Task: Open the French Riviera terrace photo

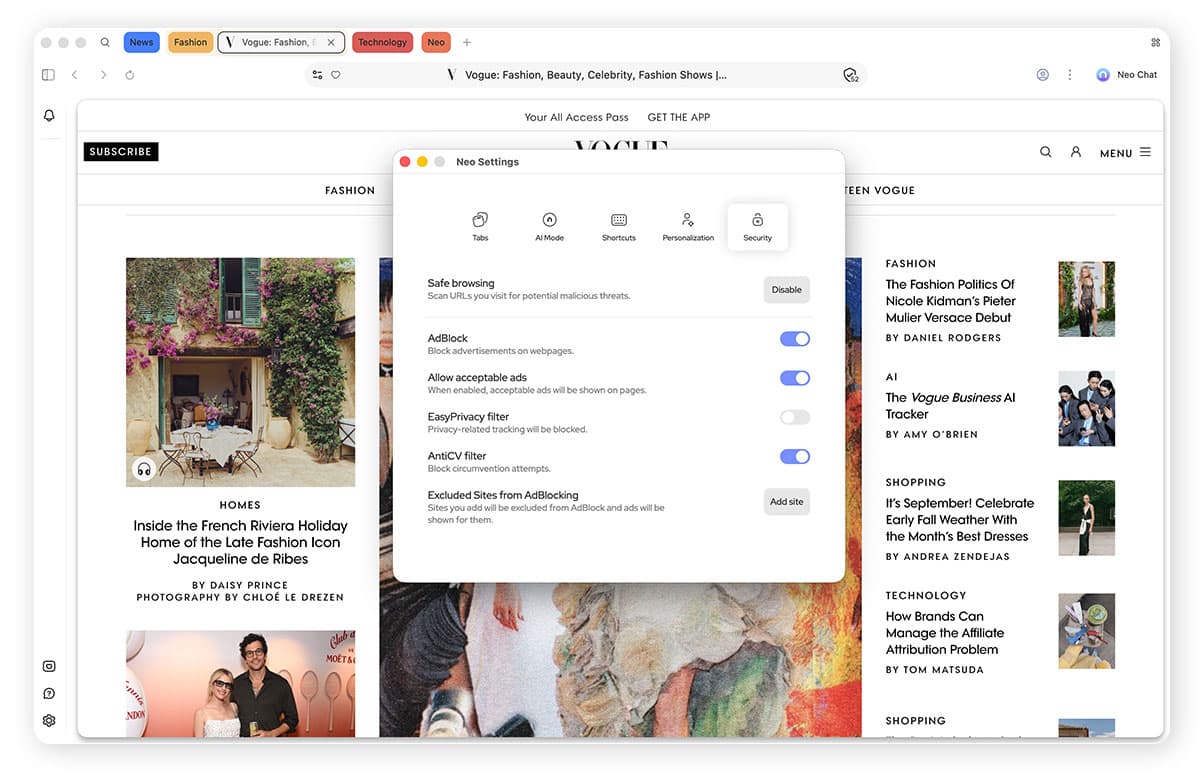Action: (240, 372)
